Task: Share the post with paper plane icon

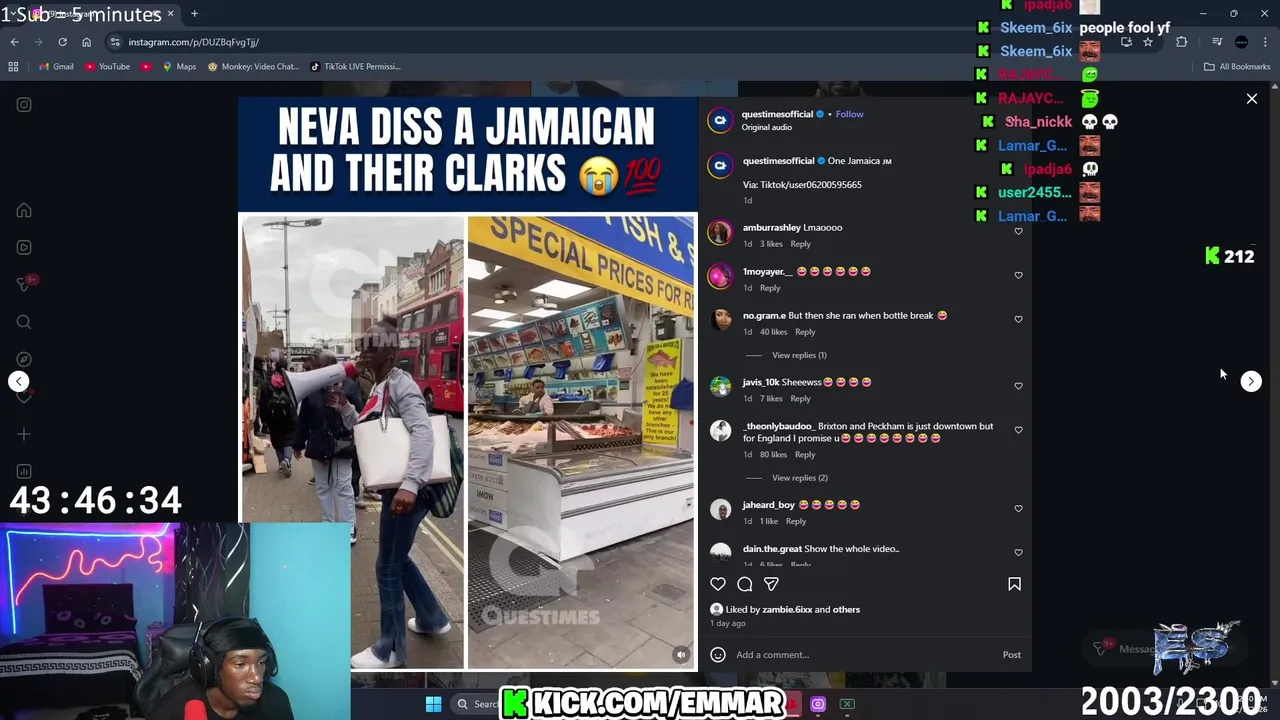Action: pos(771,584)
